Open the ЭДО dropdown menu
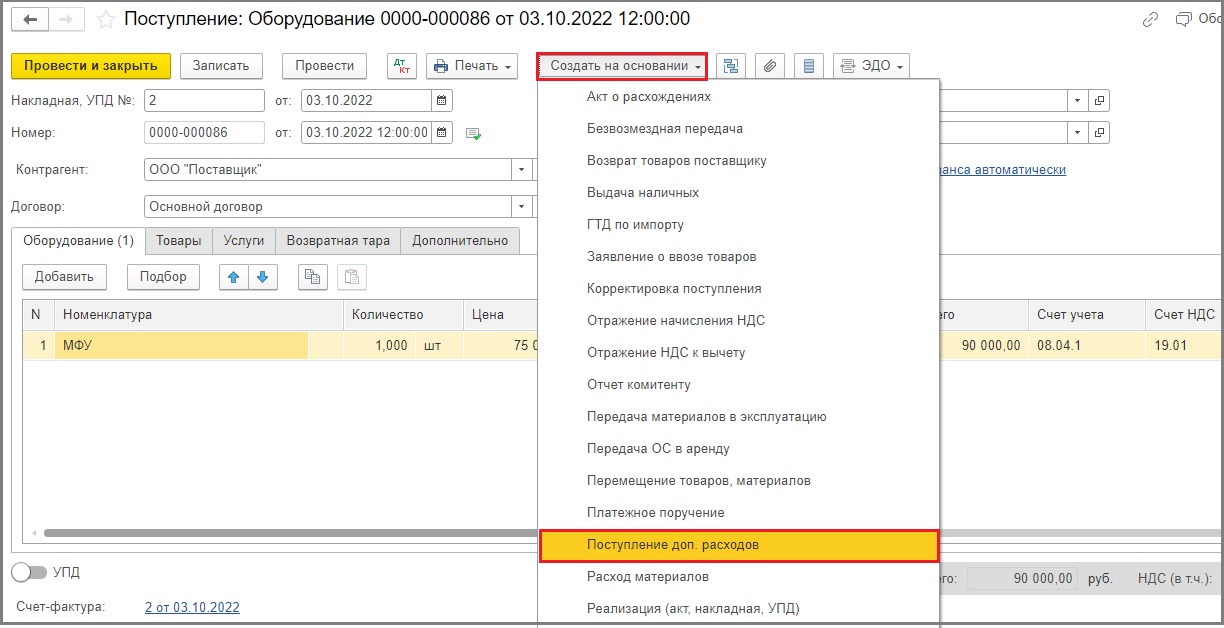 pyautogui.click(x=870, y=66)
